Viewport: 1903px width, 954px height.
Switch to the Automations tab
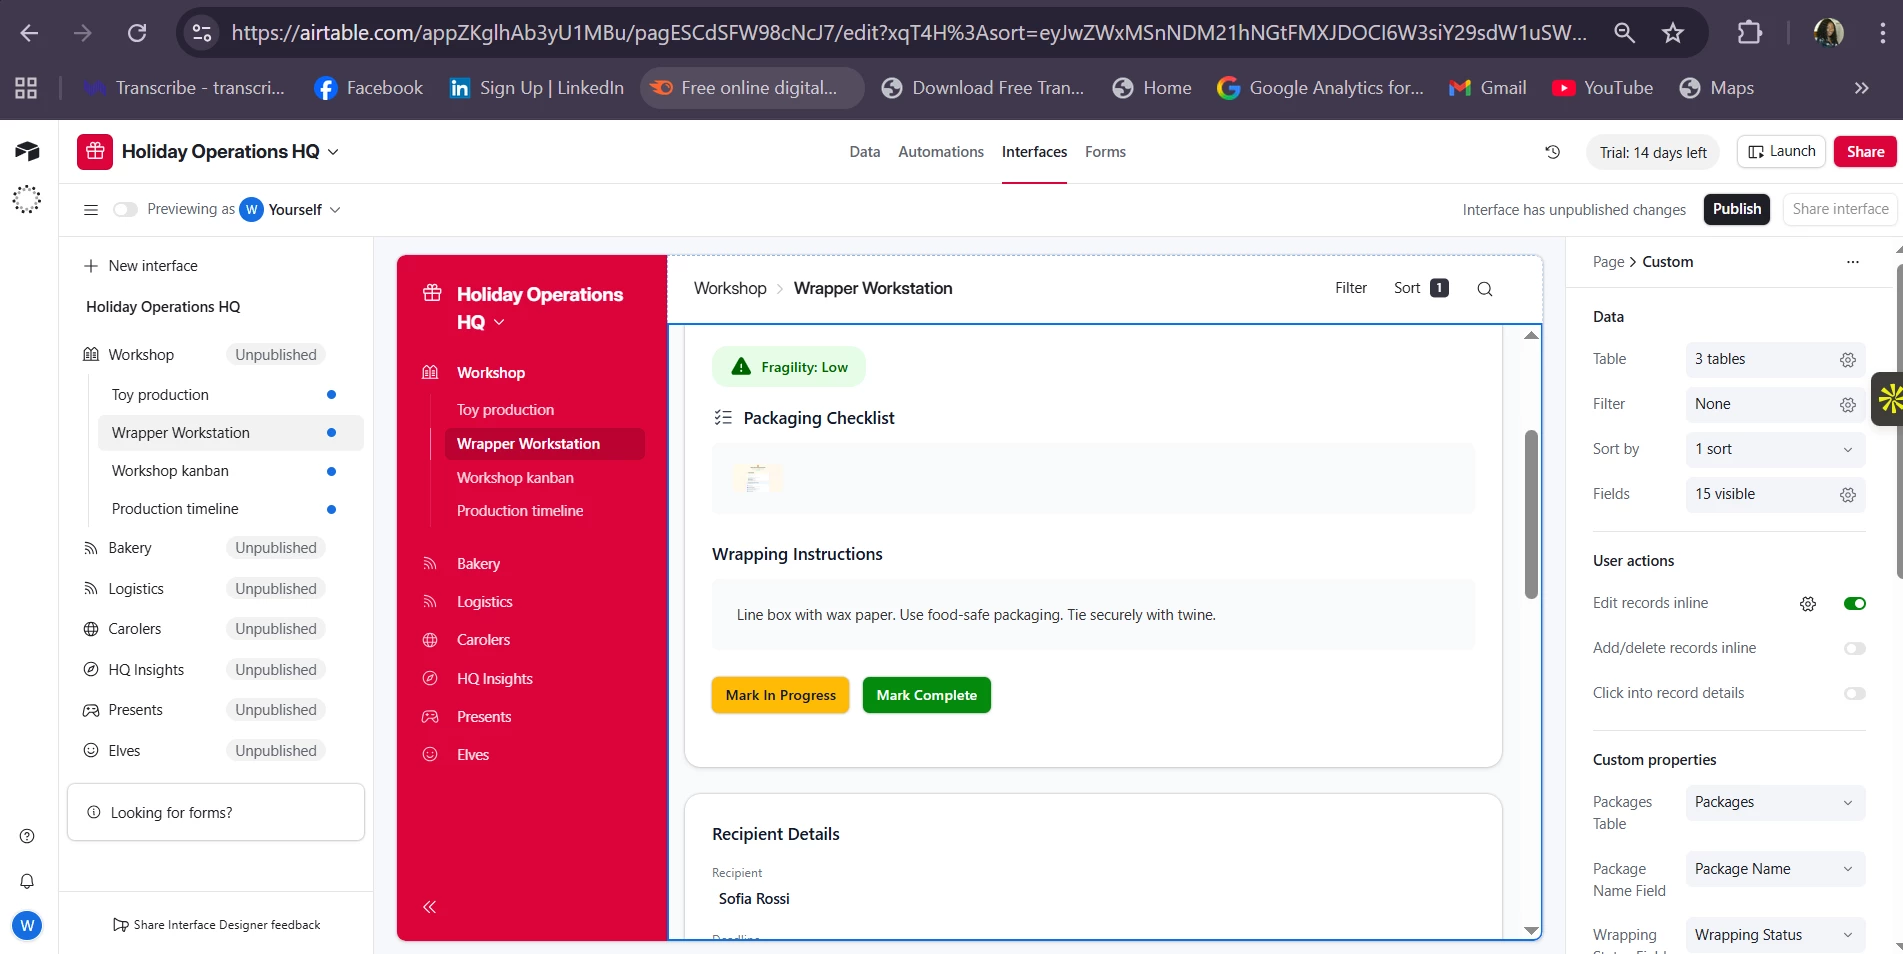(x=941, y=152)
